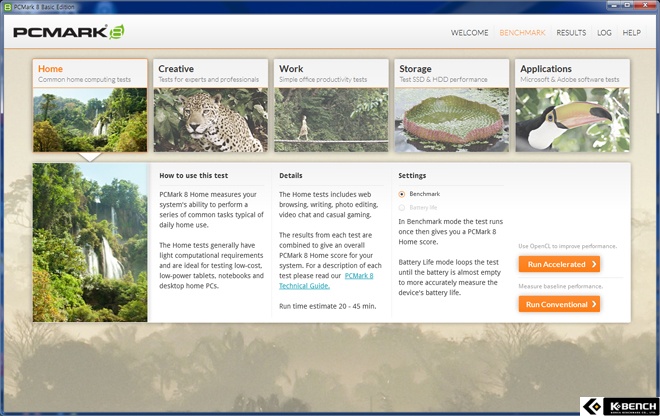The height and width of the screenshot is (416, 660).
Task: Close the PCMark 8 window
Action: click(645, 5)
